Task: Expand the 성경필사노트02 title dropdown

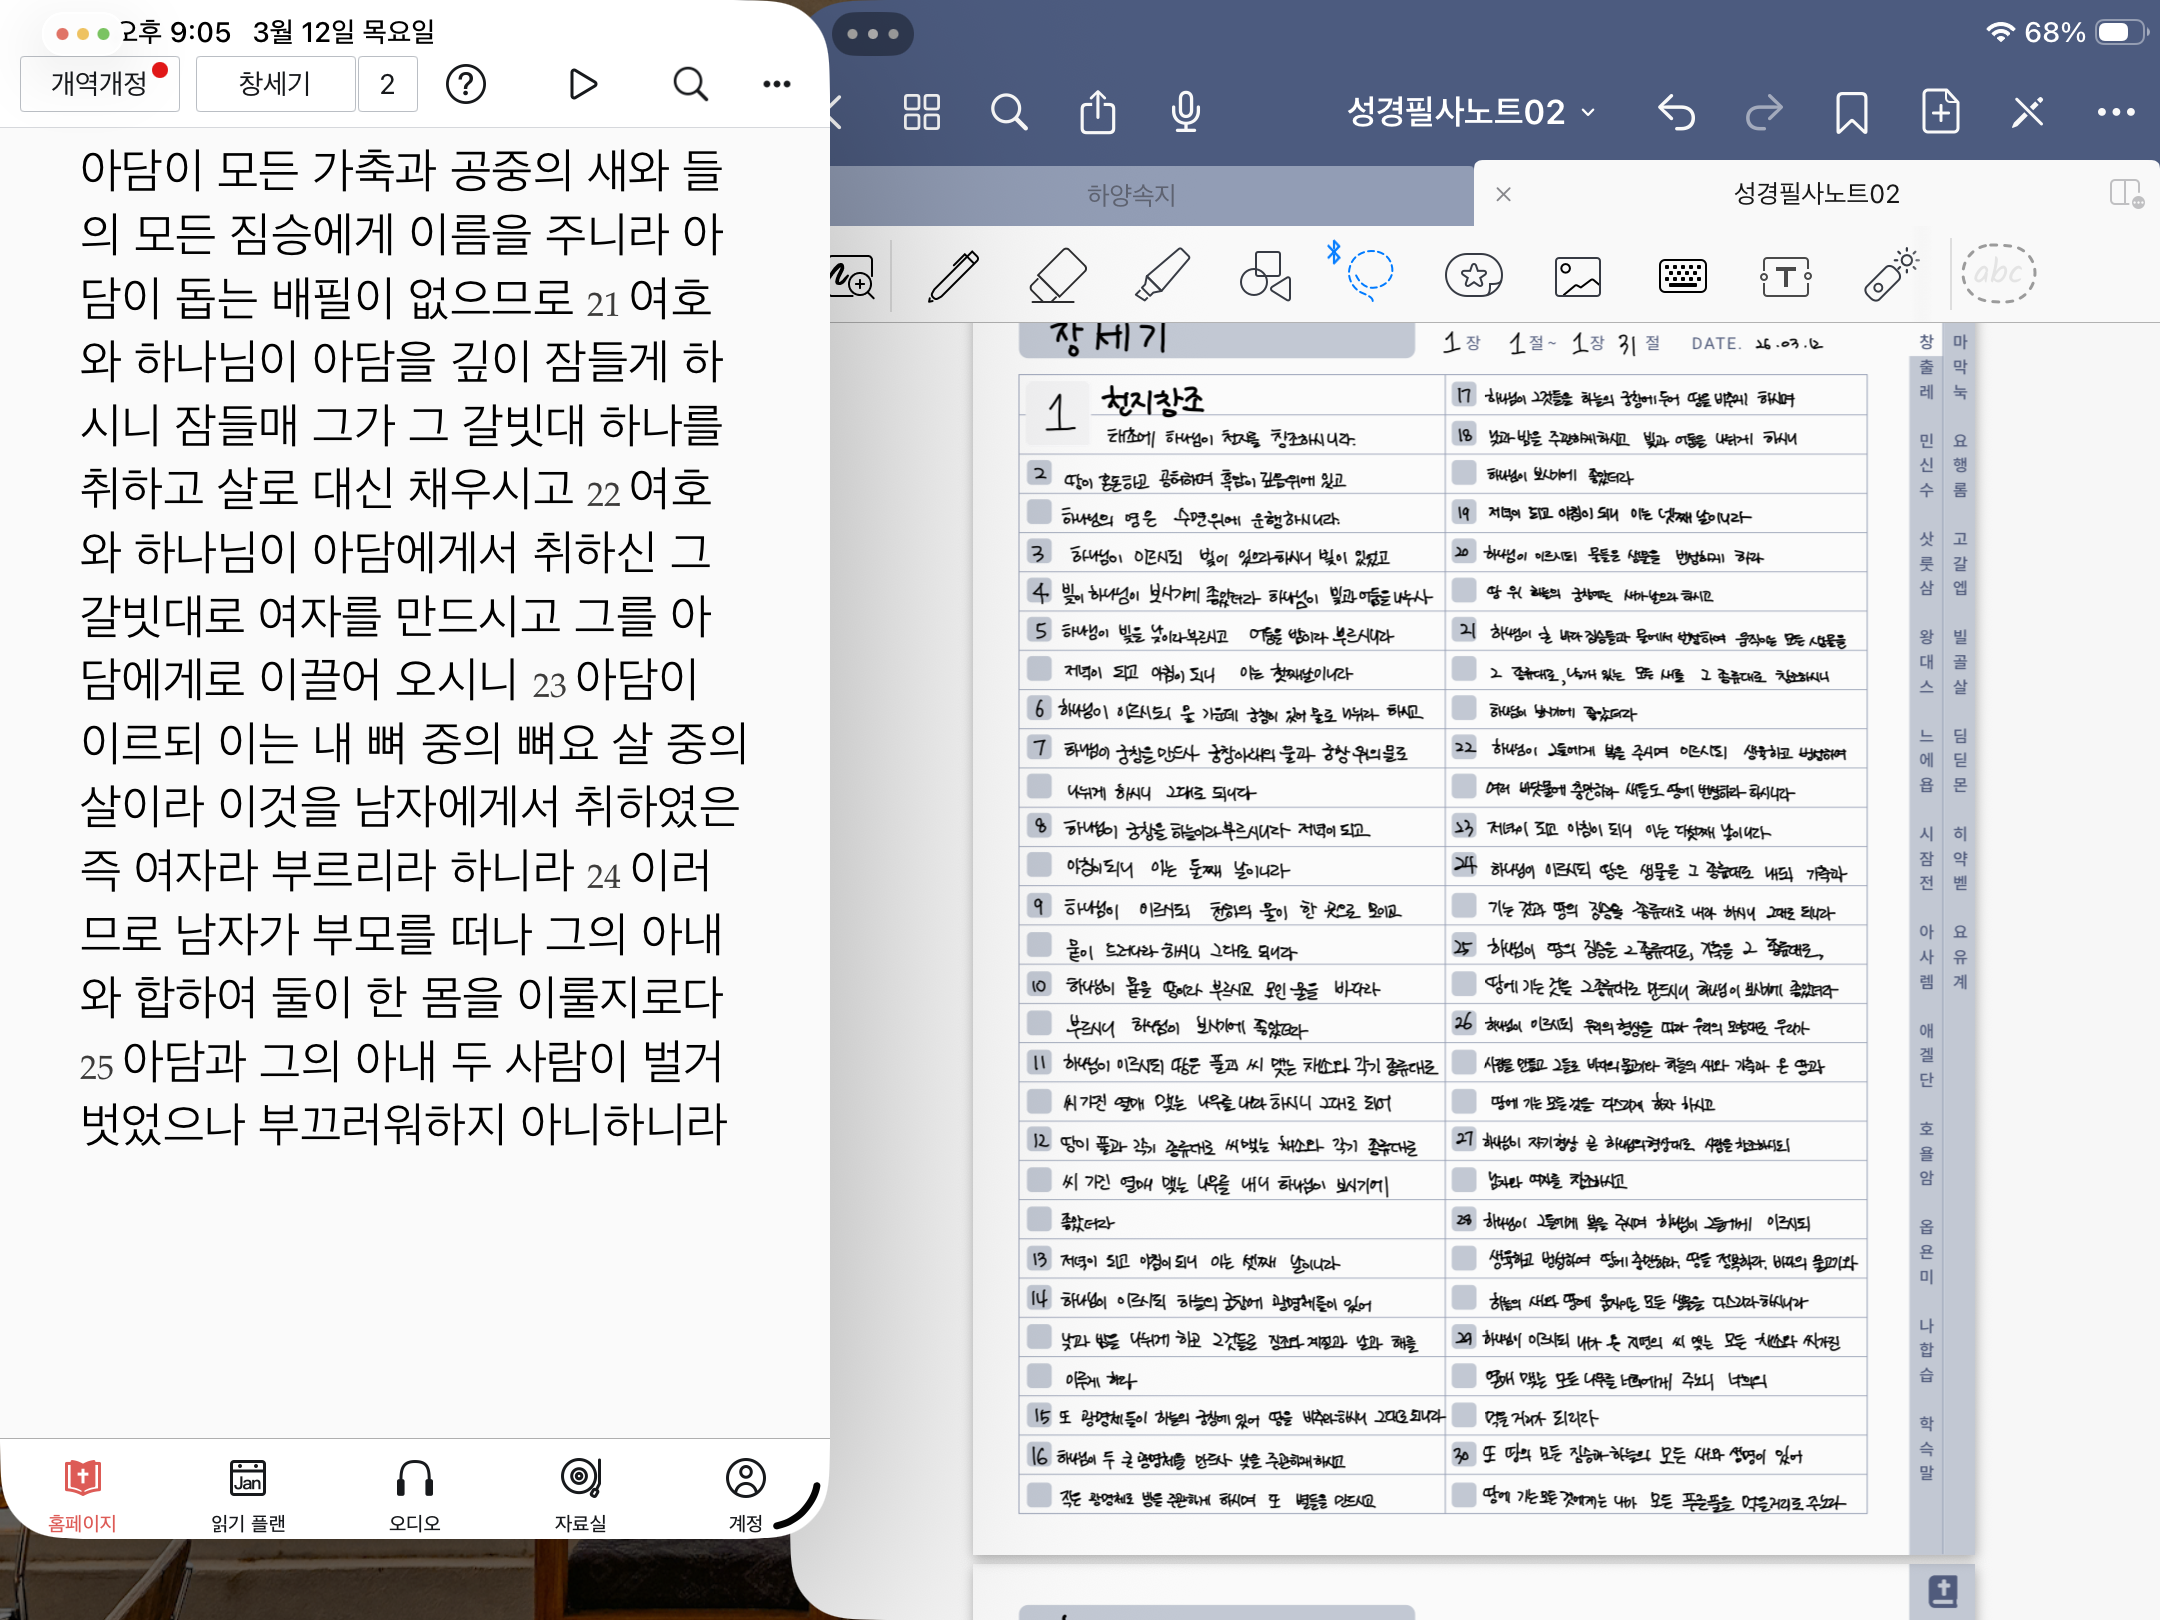Action: [x=1471, y=112]
